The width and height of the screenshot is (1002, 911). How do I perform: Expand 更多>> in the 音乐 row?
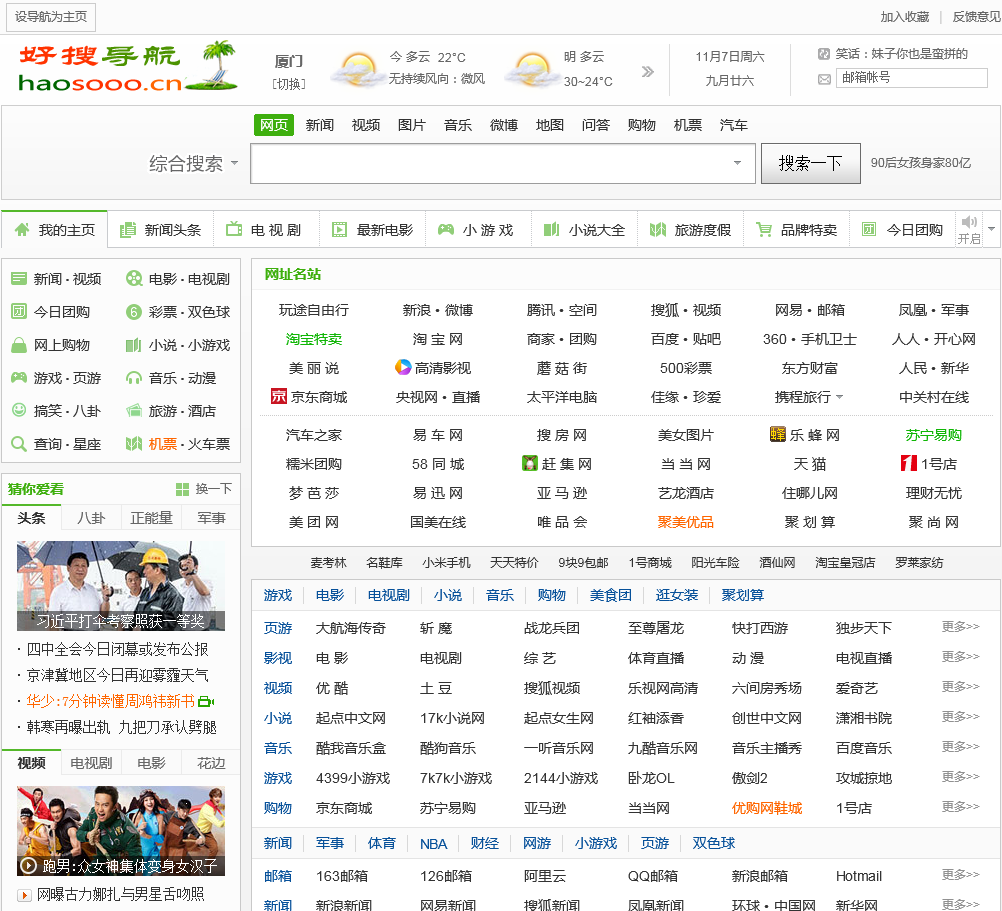[x=960, y=747]
